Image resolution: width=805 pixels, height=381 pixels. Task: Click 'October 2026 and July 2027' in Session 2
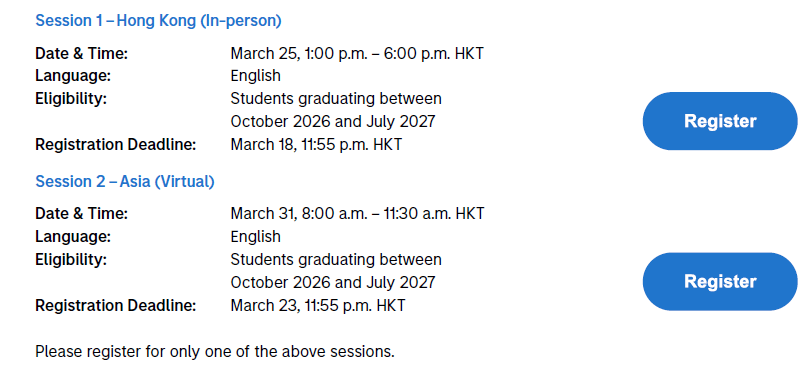[x=333, y=282]
